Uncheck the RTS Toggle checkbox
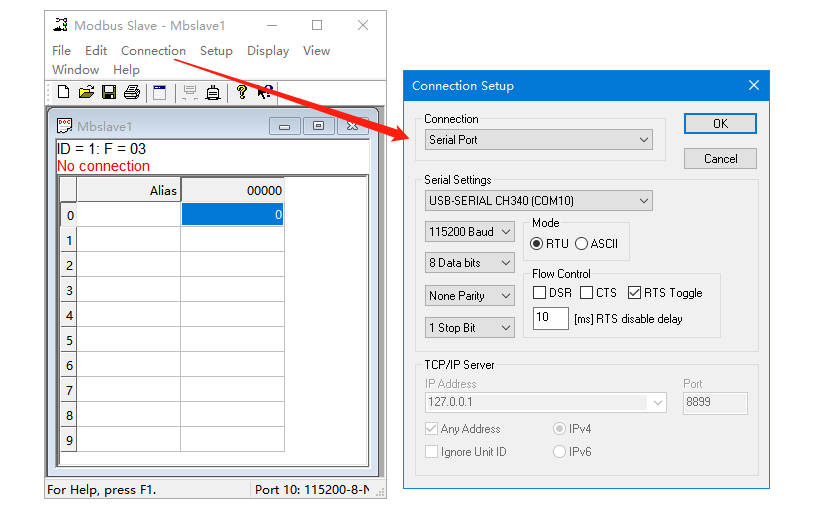Image resolution: width=816 pixels, height=521 pixels. (635, 293)
